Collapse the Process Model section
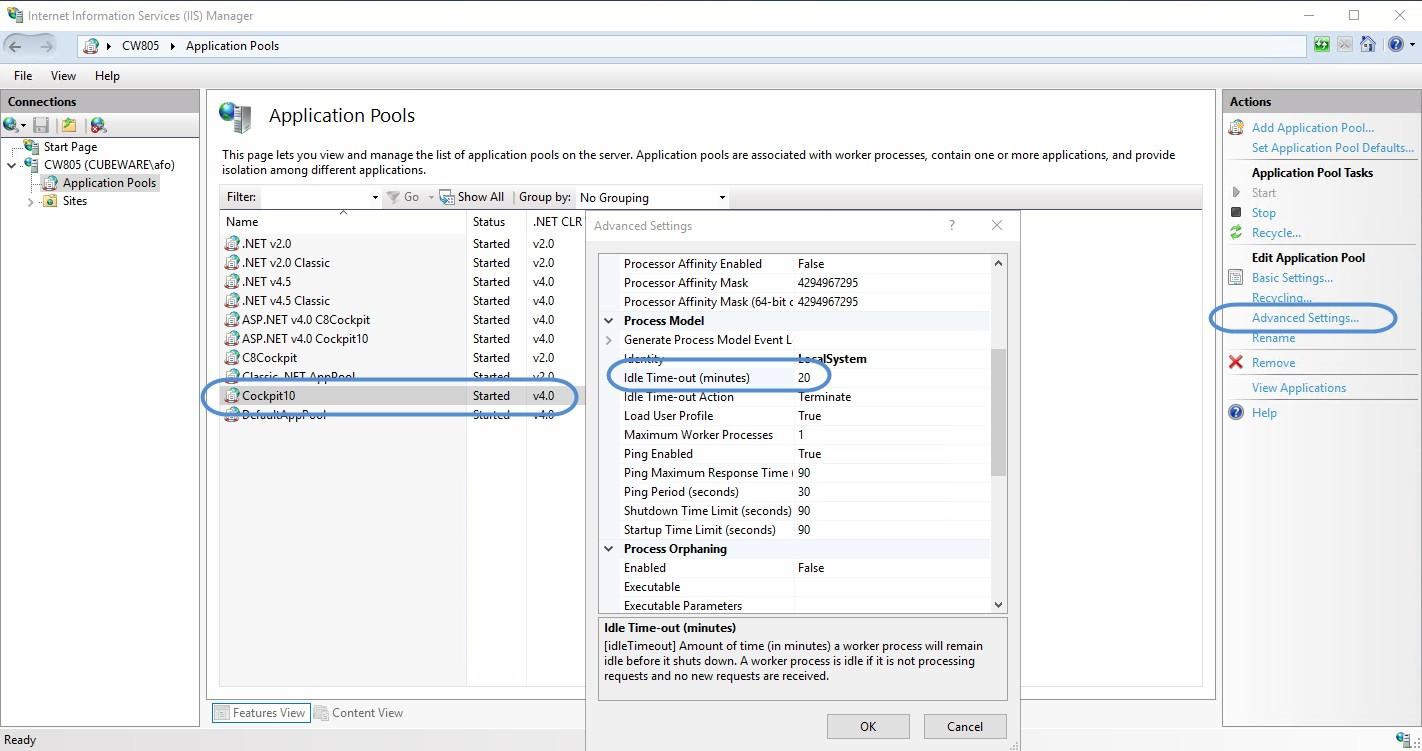 (x=608, y=321)
